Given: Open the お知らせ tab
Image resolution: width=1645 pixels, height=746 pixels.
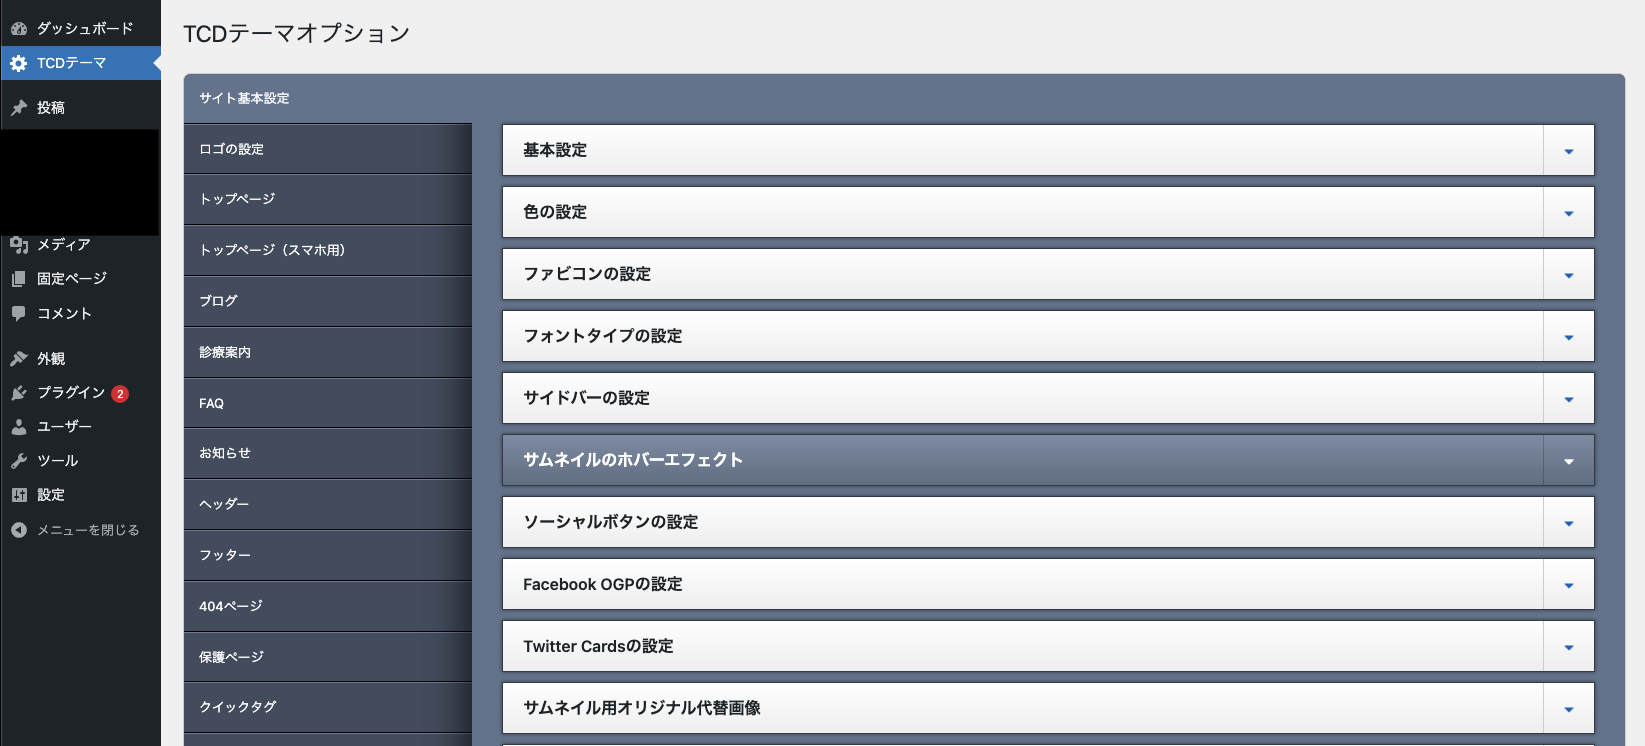Looking at the screenshot, I should click(328, 453).
